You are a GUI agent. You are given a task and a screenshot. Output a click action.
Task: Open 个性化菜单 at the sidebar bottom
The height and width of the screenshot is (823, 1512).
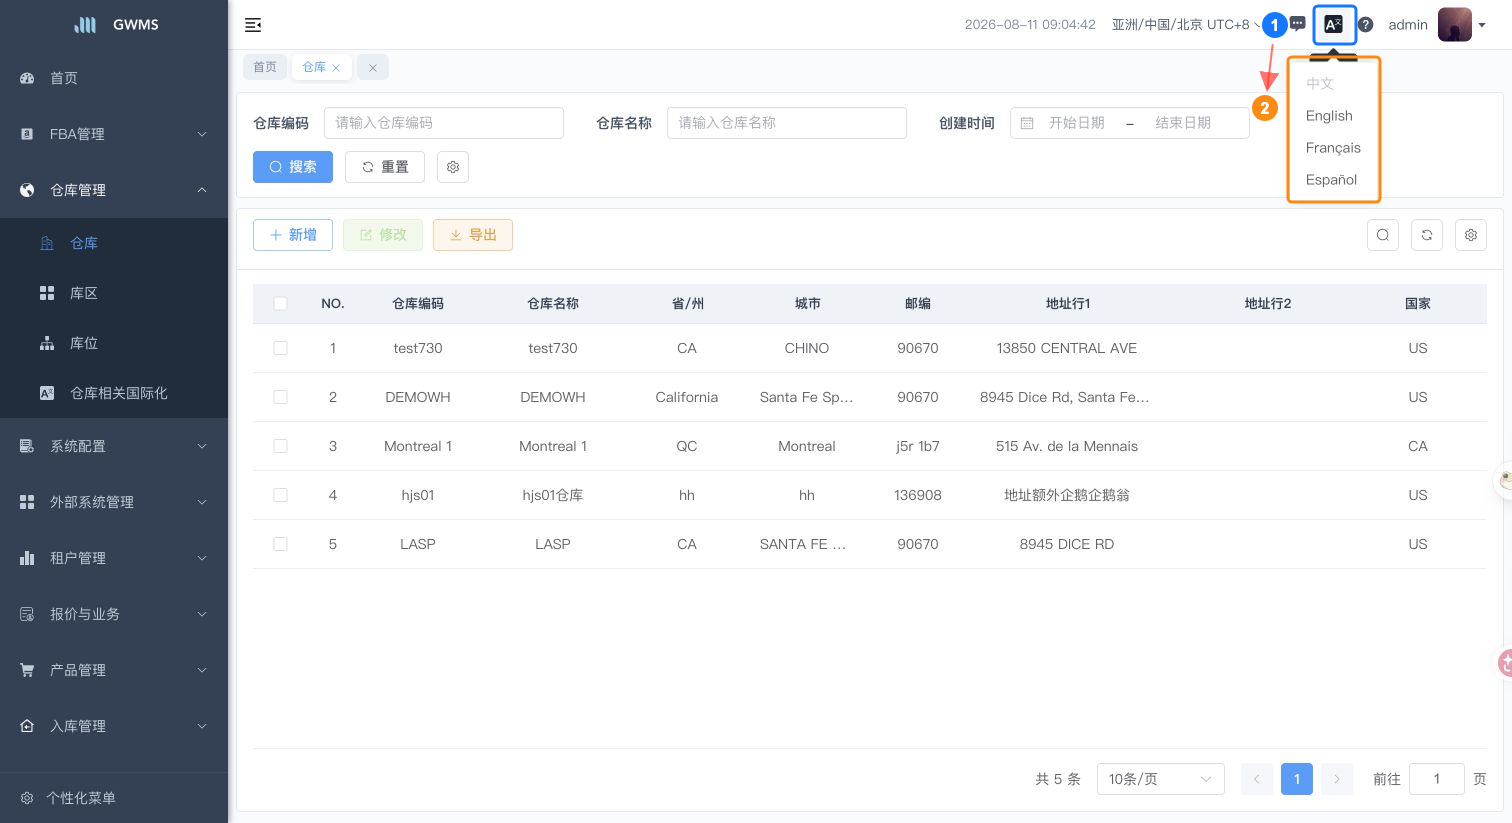click(114, 798)
